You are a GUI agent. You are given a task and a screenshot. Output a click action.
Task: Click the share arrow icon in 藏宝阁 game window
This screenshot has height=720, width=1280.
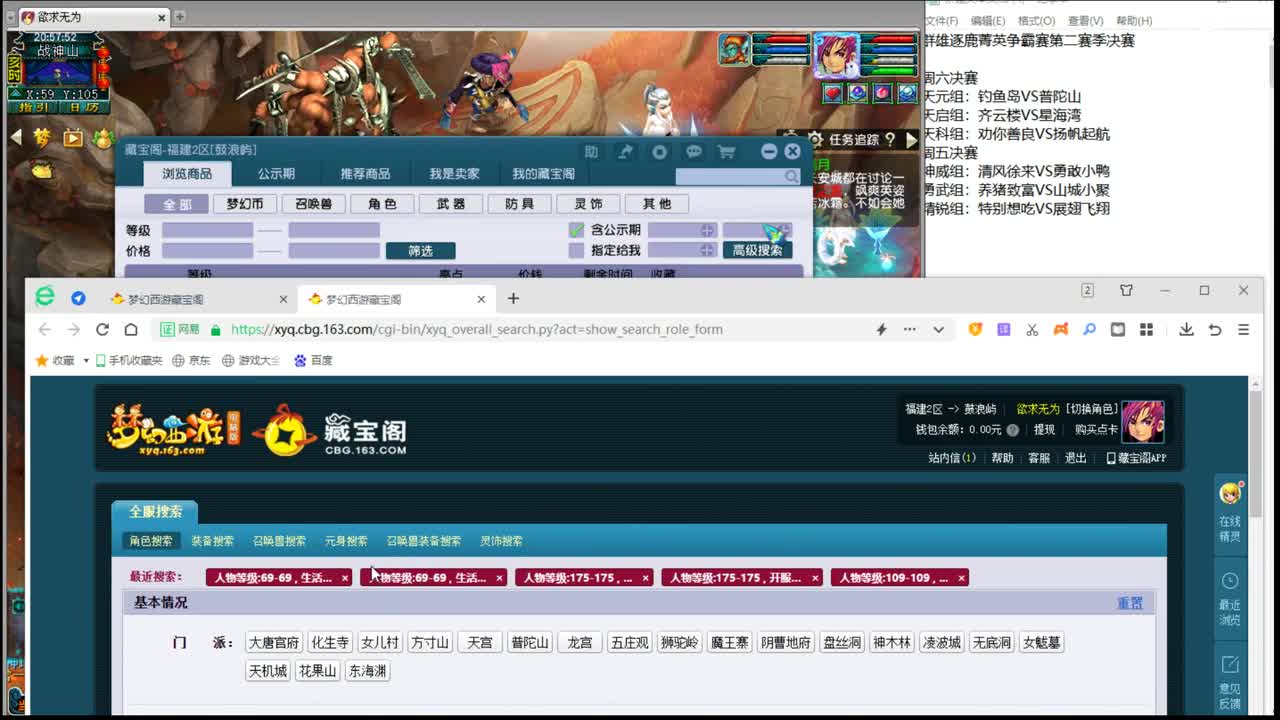pos(625,151)
